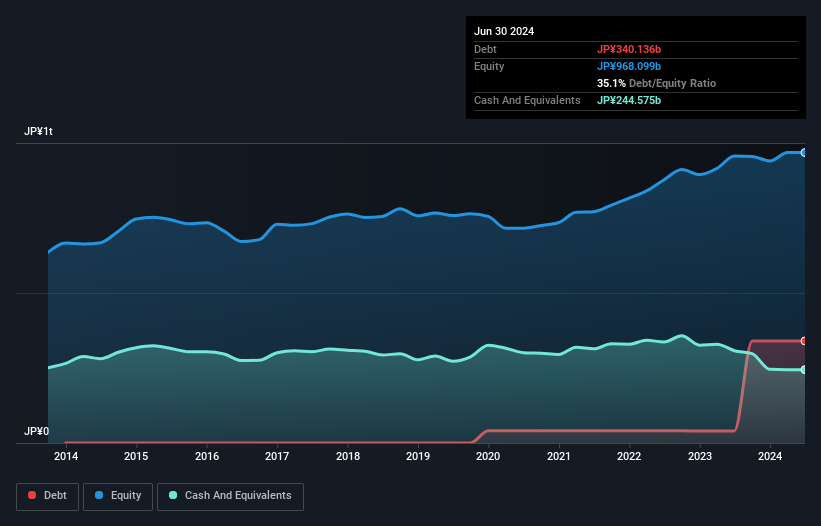Click the 2023 x-axis label
The height and width of the screenshot is (526, 821).
[700, 456]
